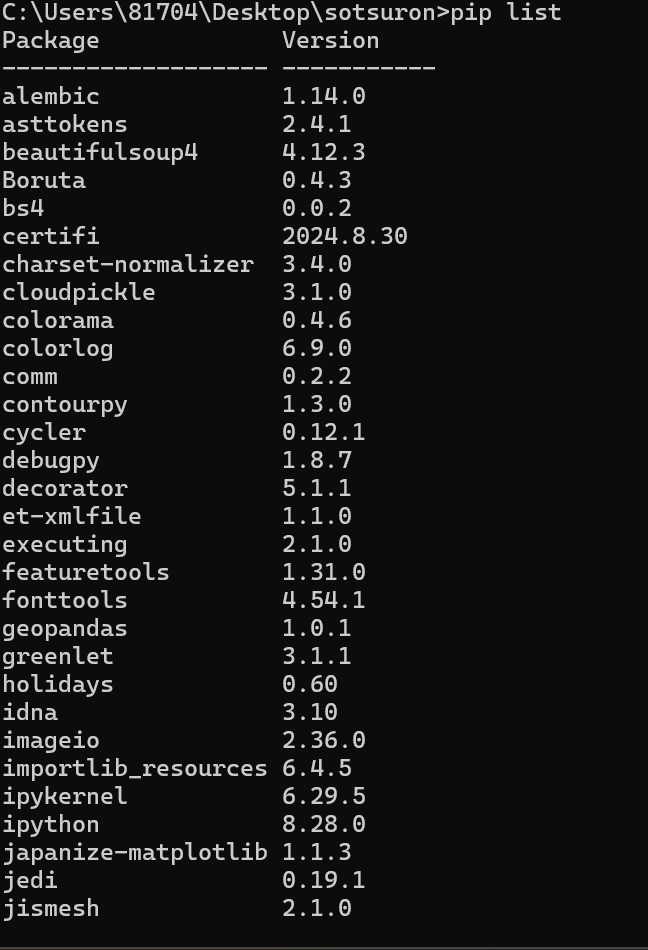The height and width of the screenshot is (950, 648).
Task: Click certifi version 2024.8.30
Action: tap(344, 236)
